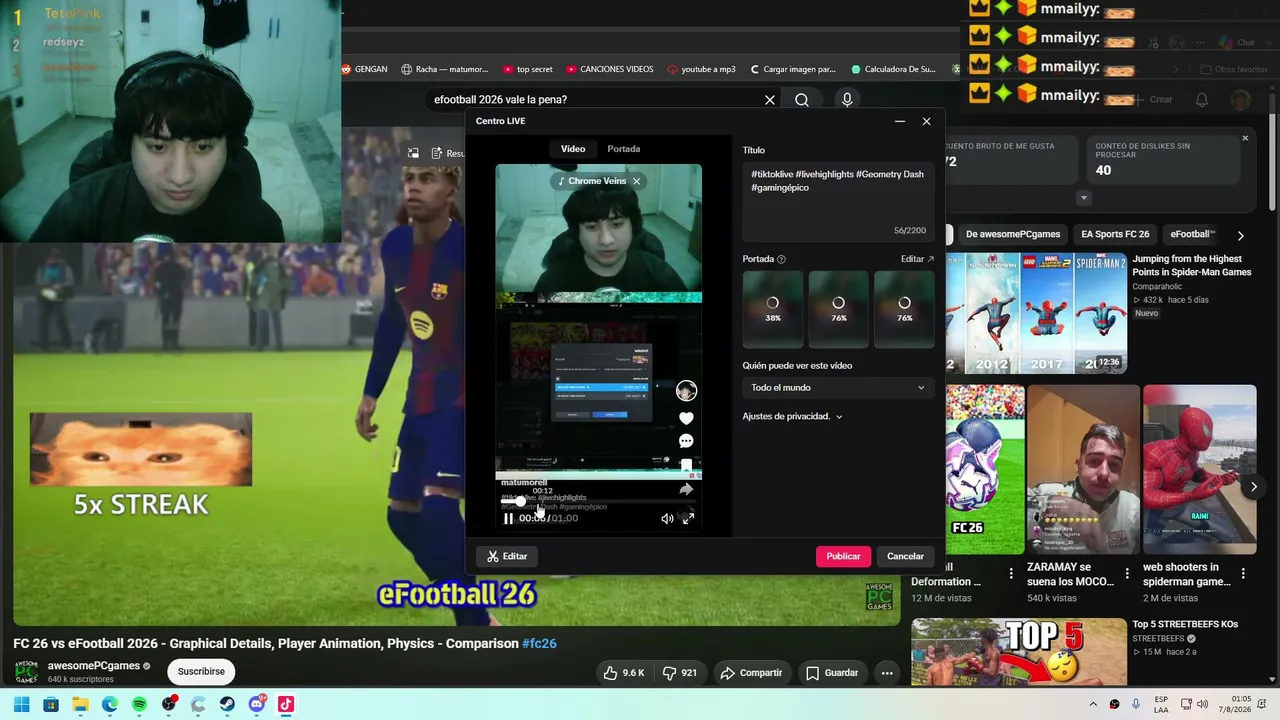Screen dimensions: 1280x720
Task: Click the Cancelar button
Action: pos(905,556)
